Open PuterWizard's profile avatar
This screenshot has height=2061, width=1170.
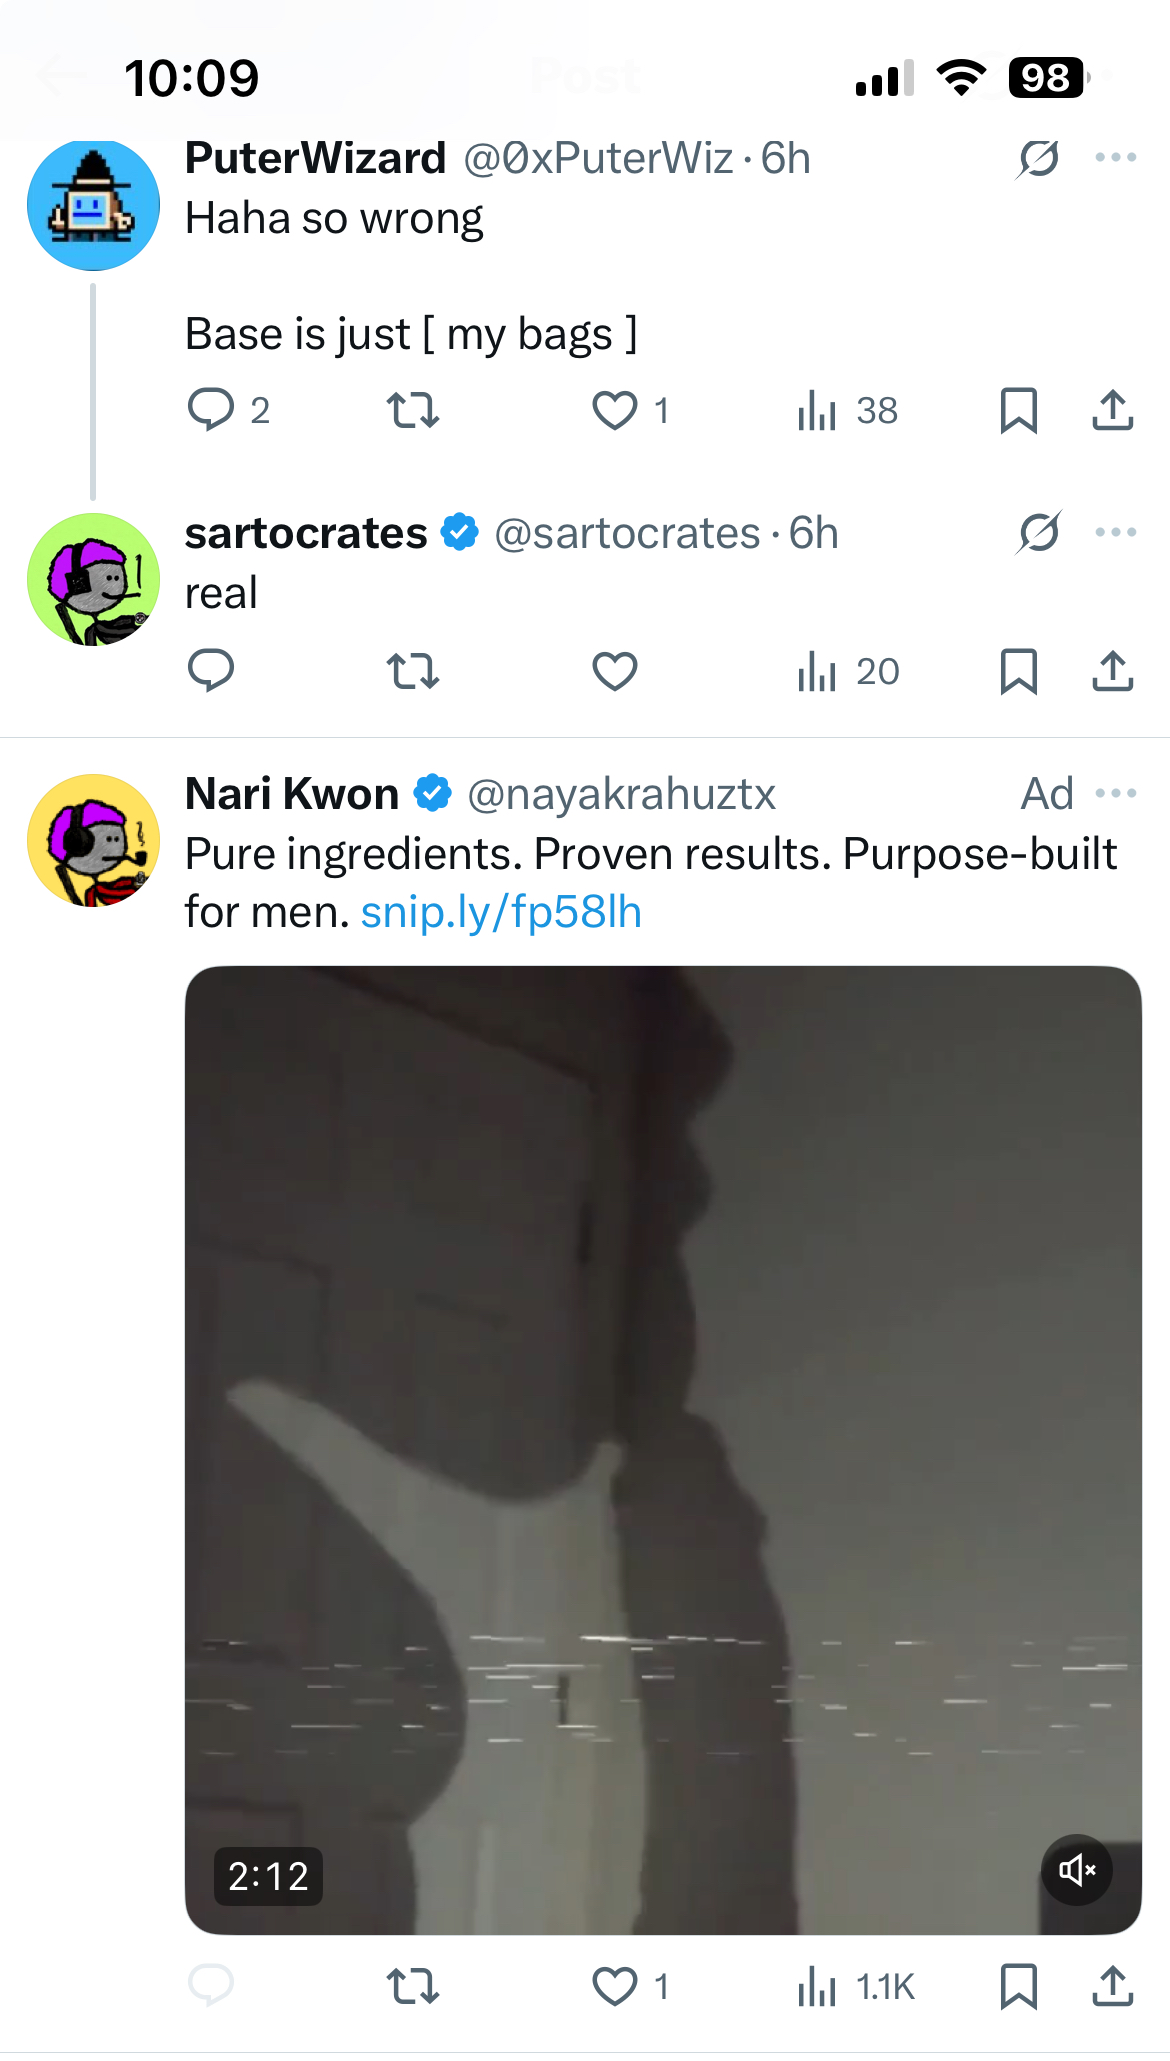pos(93,205)
